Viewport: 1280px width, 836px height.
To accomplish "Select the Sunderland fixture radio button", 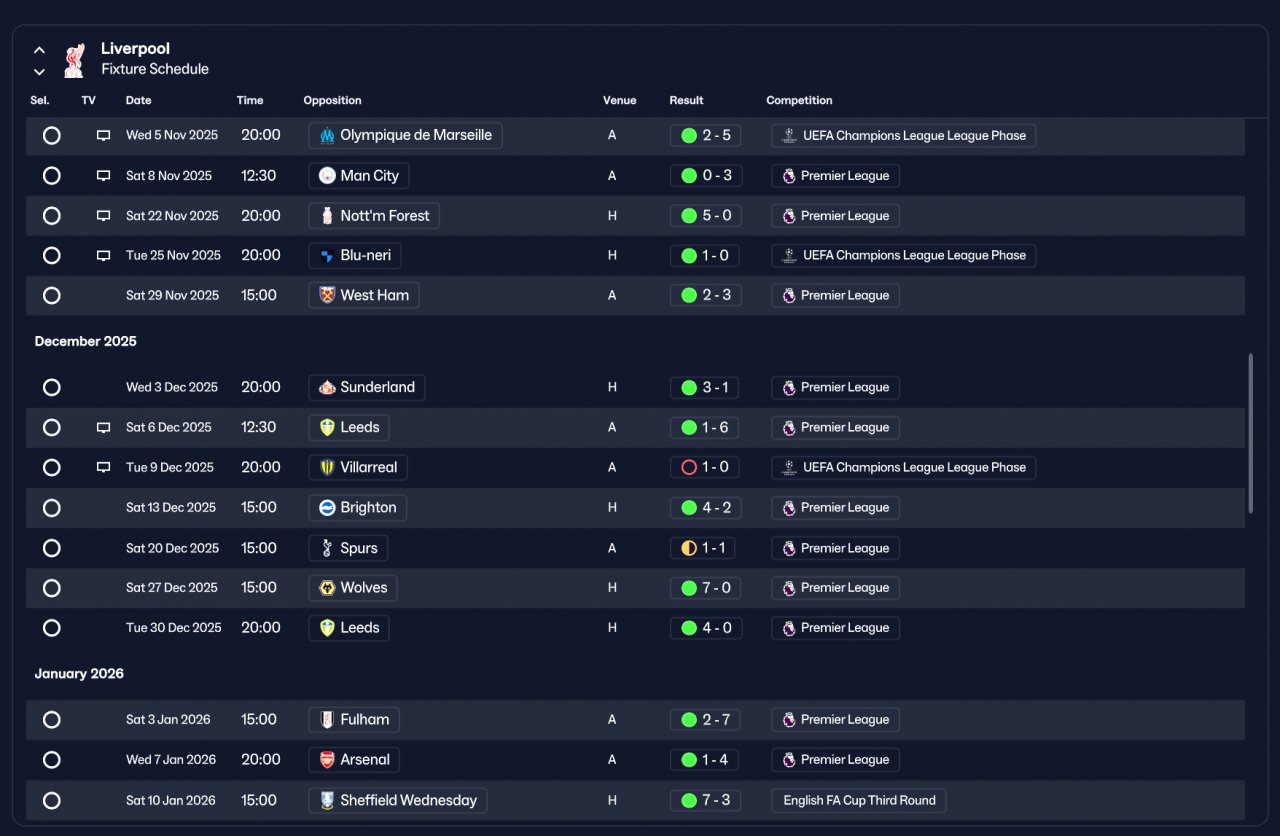I will click(52, 388).
